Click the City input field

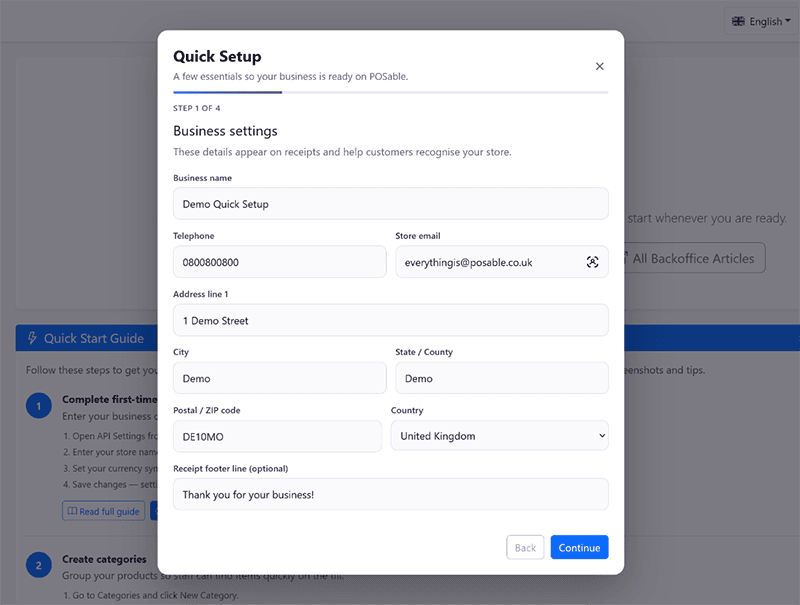(x=280, y=379)
